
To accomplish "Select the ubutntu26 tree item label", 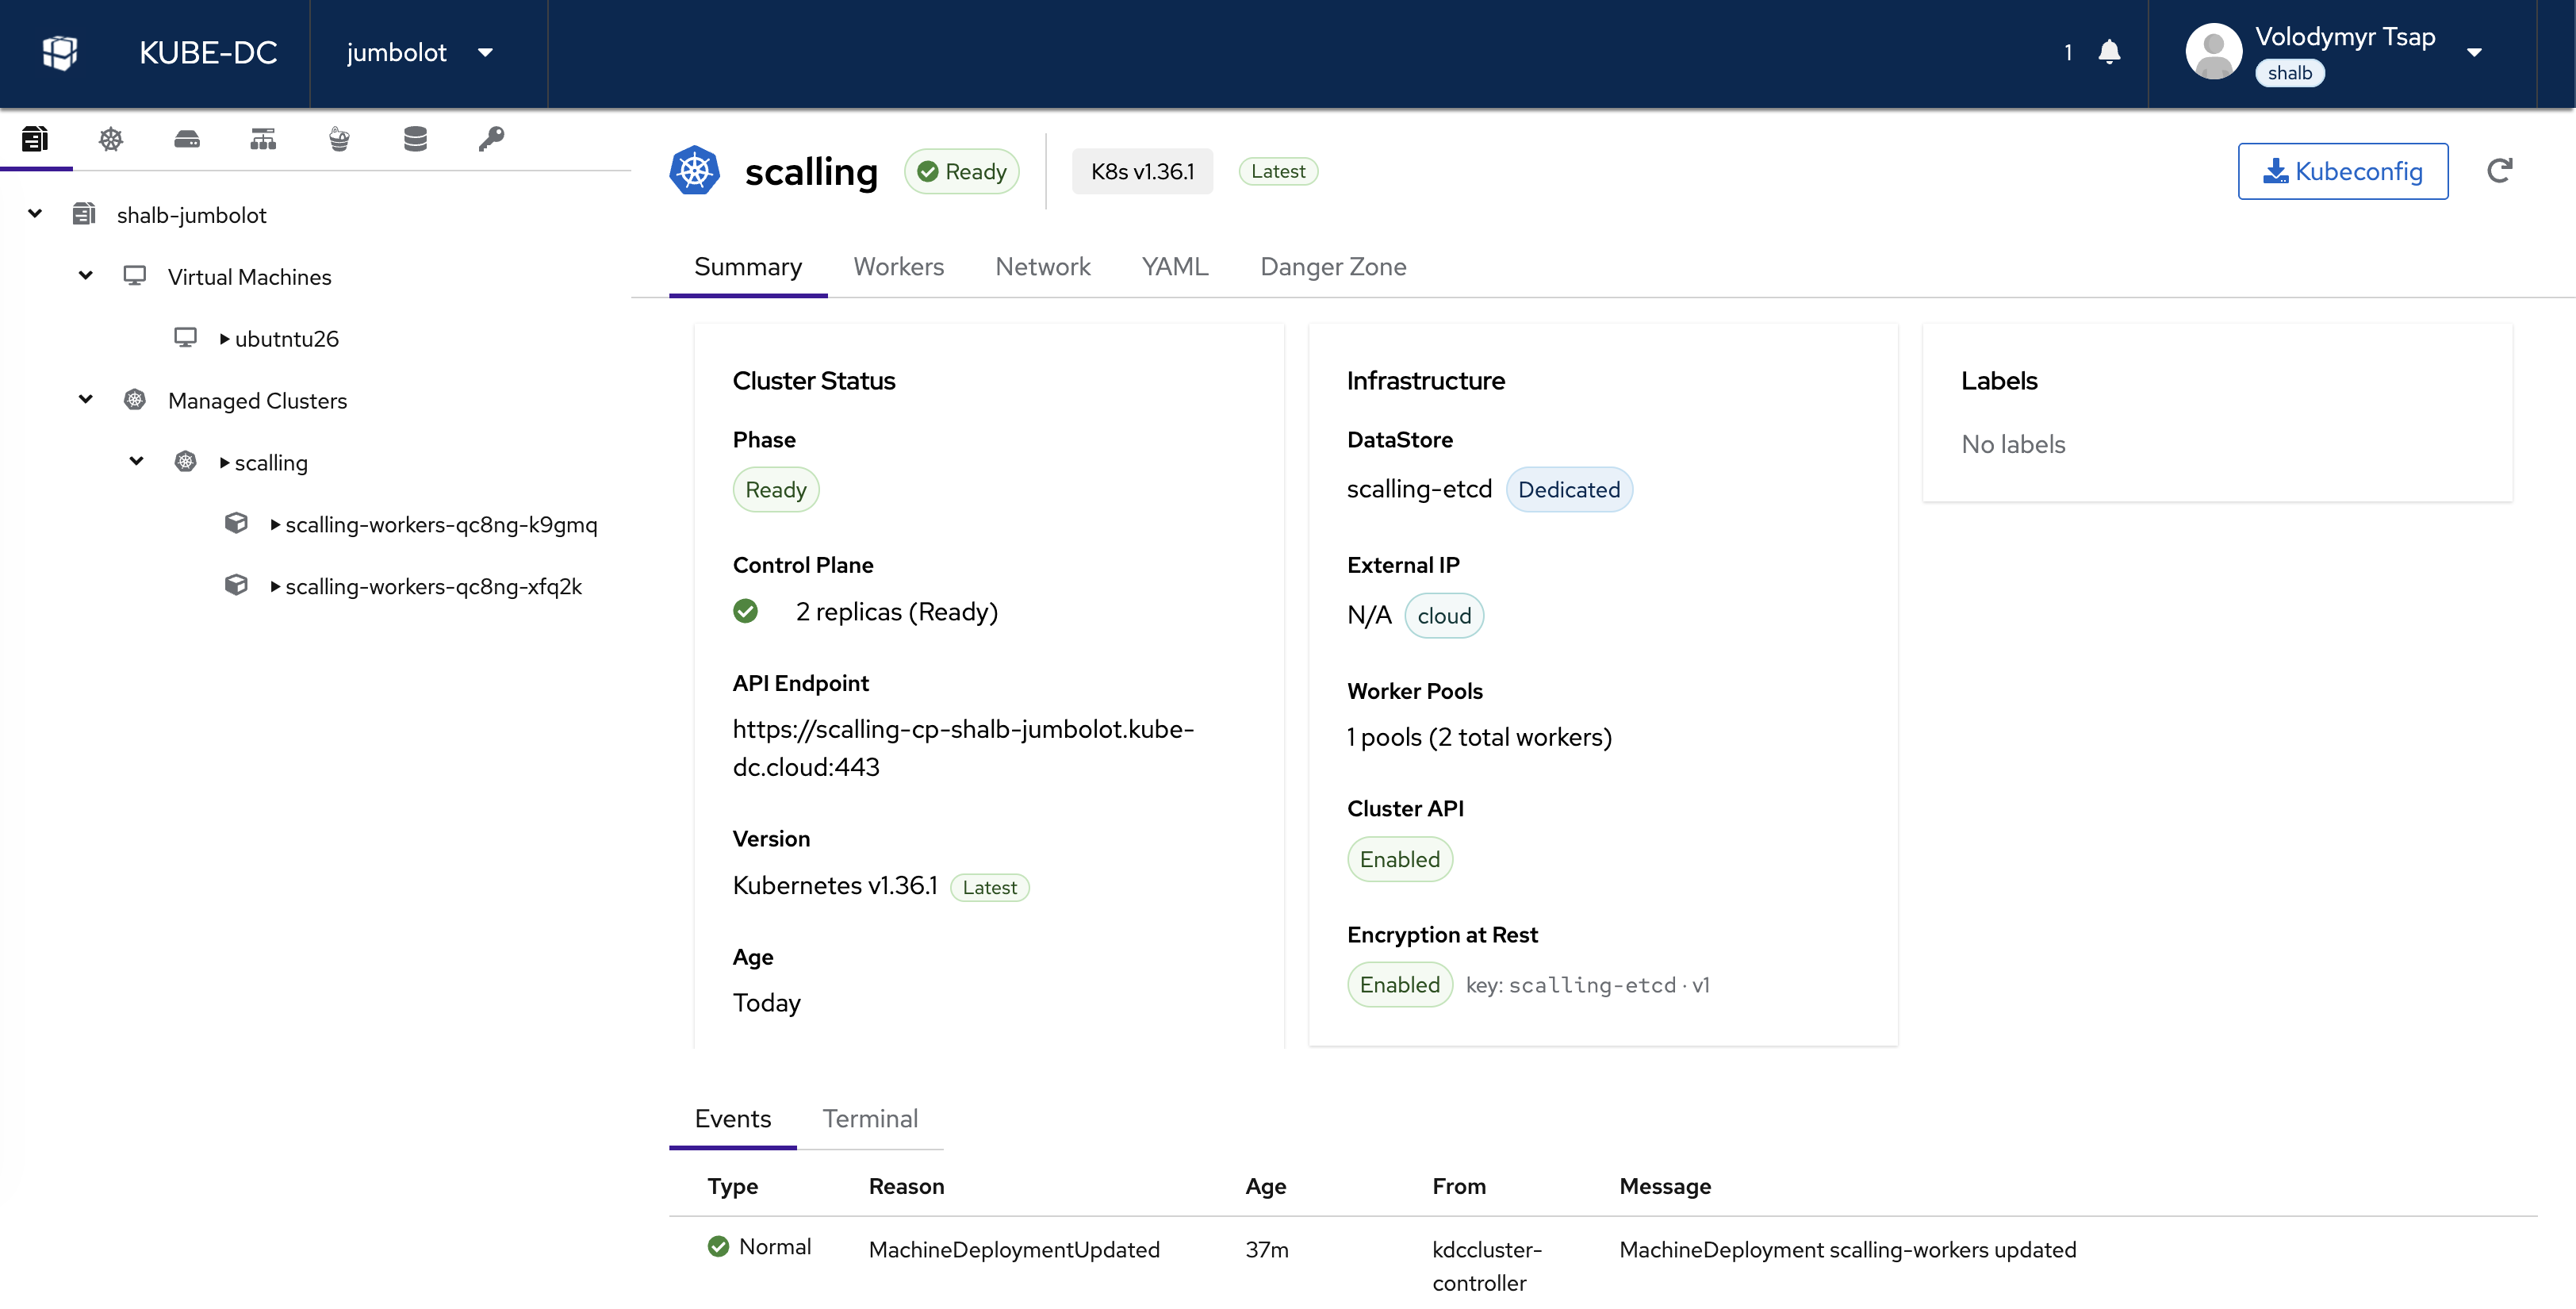I will pyautogui.click(x=287, y=339).
